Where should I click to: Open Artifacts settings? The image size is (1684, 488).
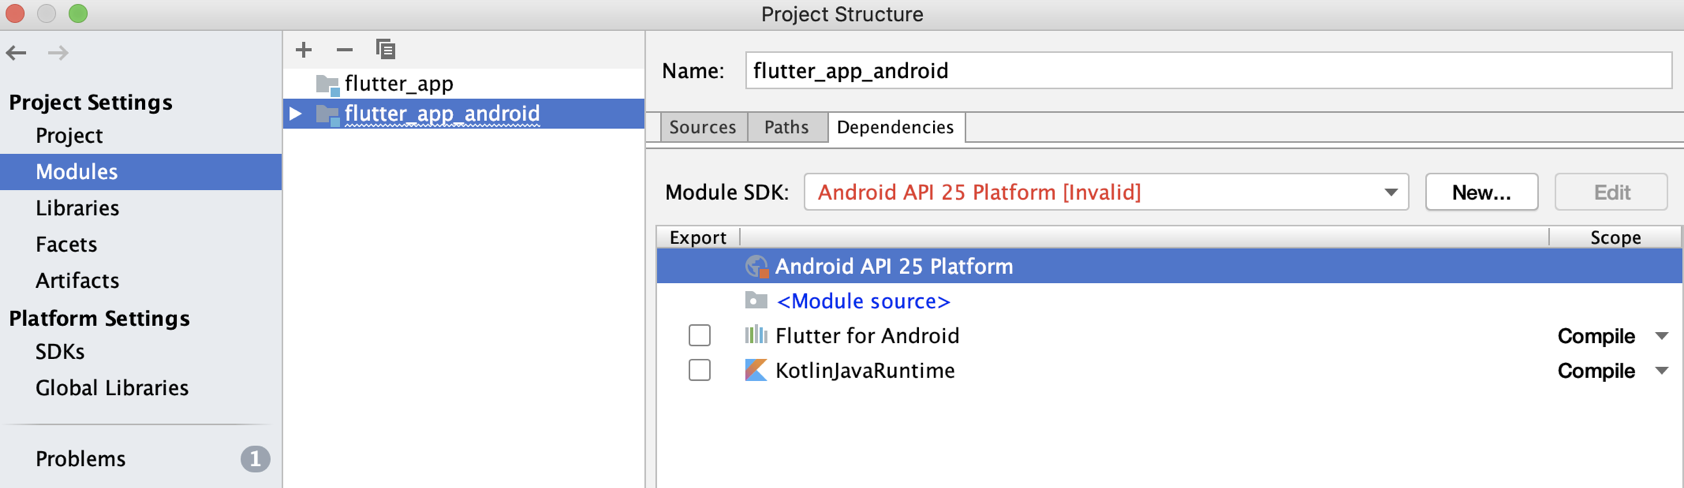point(77,280)
